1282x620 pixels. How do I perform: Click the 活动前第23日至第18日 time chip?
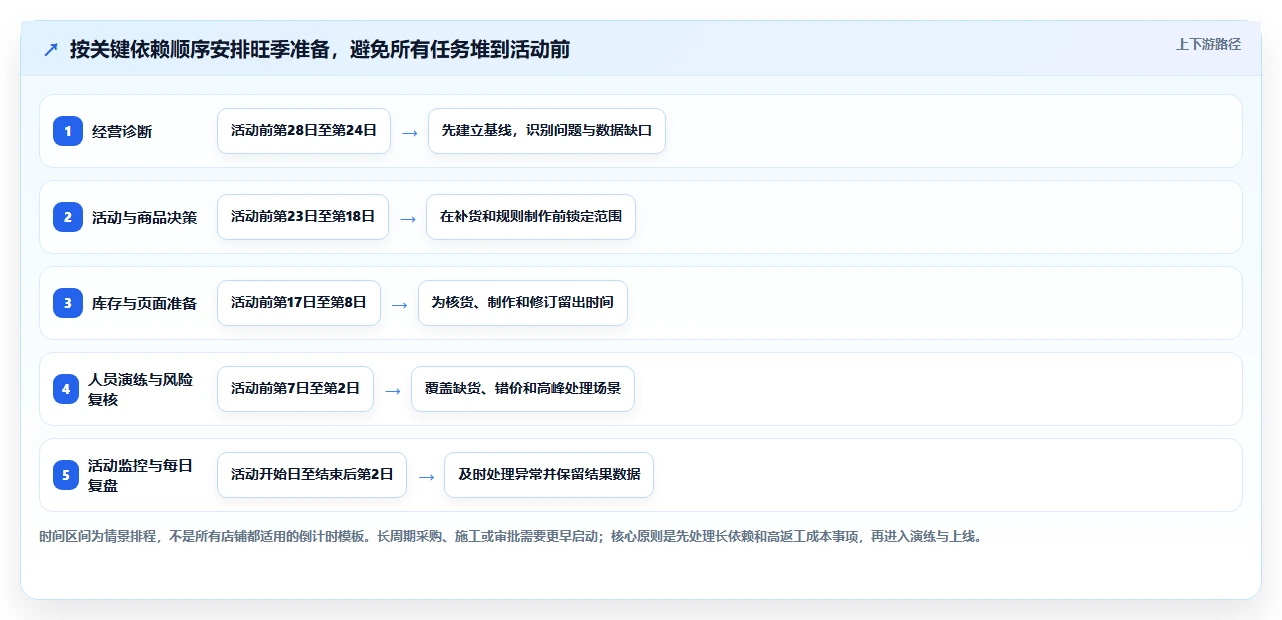pyautogui.click(x=303, y=217)
